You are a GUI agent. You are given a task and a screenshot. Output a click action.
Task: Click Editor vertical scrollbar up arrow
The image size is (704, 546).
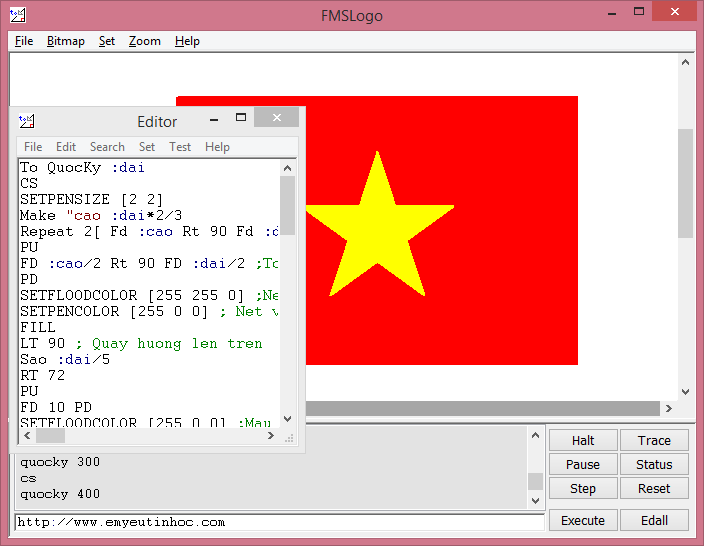click(x=287, y=168)
